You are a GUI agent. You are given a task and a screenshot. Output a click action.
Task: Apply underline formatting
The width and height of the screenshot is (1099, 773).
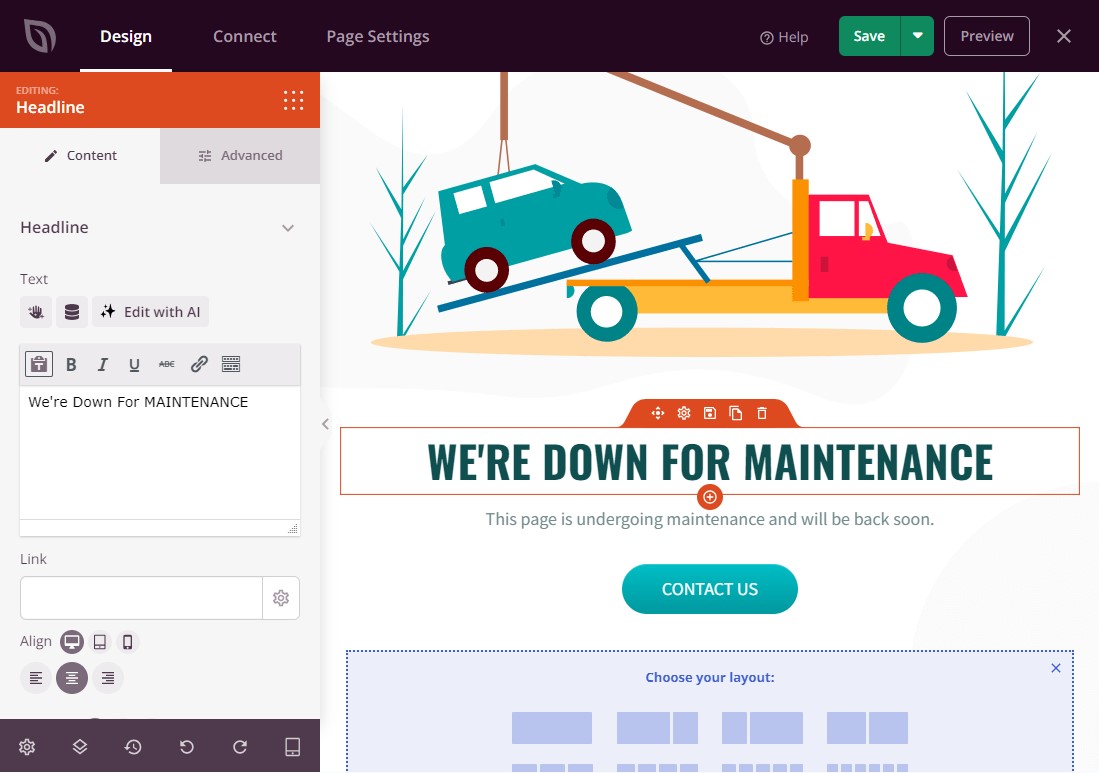134,364
